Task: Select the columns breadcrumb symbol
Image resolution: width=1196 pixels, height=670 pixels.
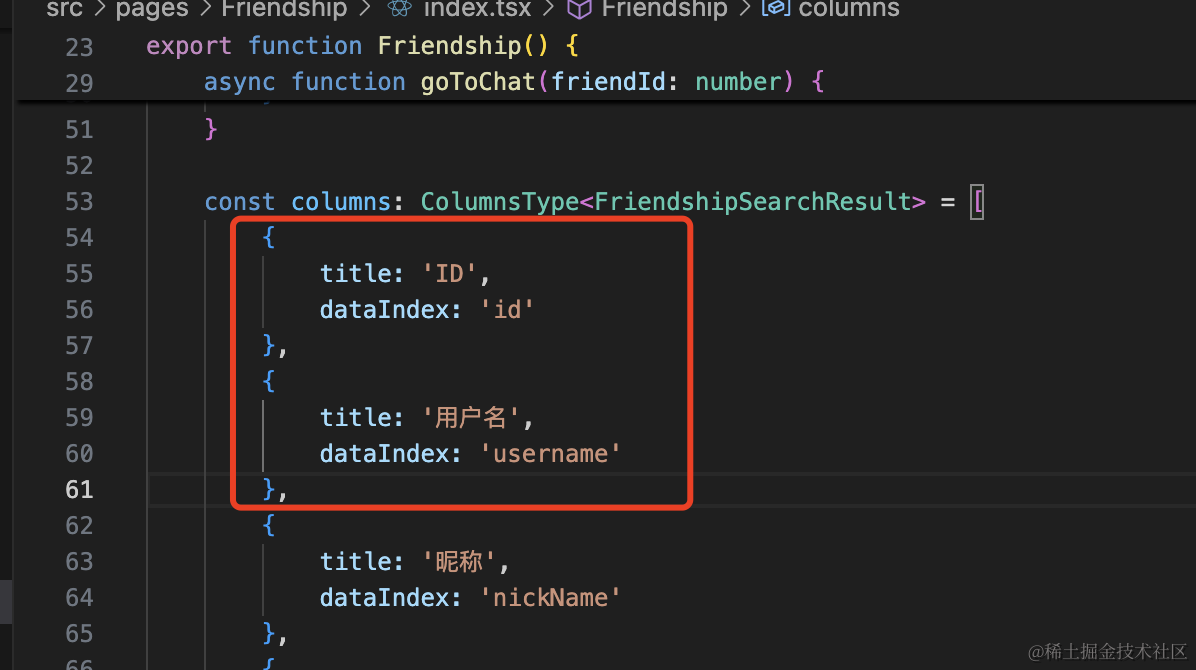Action: pos(849,9)
